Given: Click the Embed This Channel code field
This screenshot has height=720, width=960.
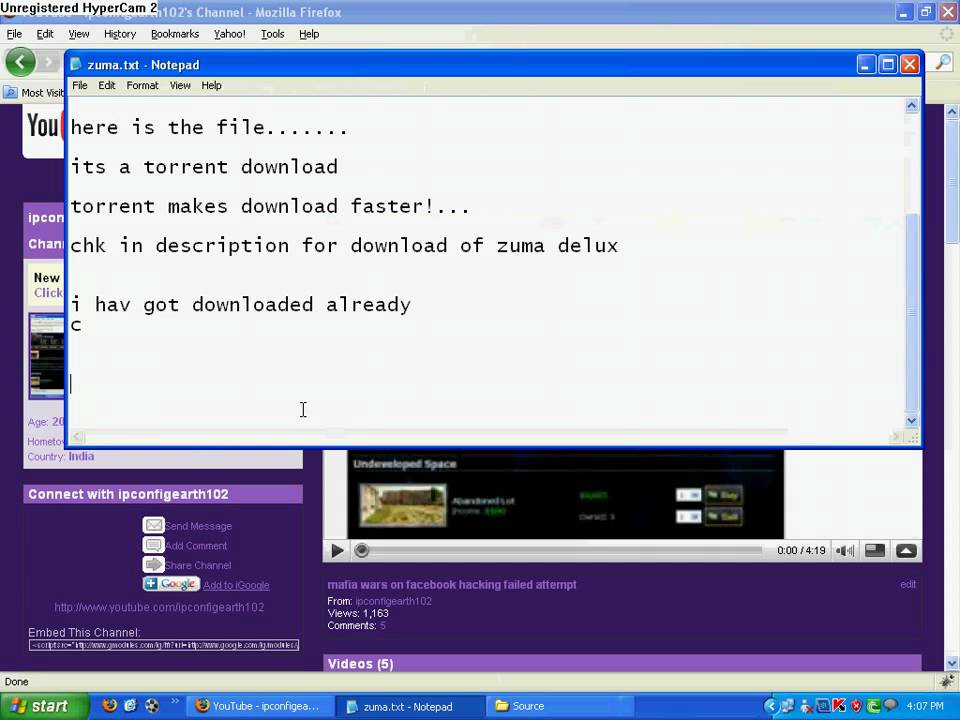Looking at the screenshot, I should click(164, 645).
